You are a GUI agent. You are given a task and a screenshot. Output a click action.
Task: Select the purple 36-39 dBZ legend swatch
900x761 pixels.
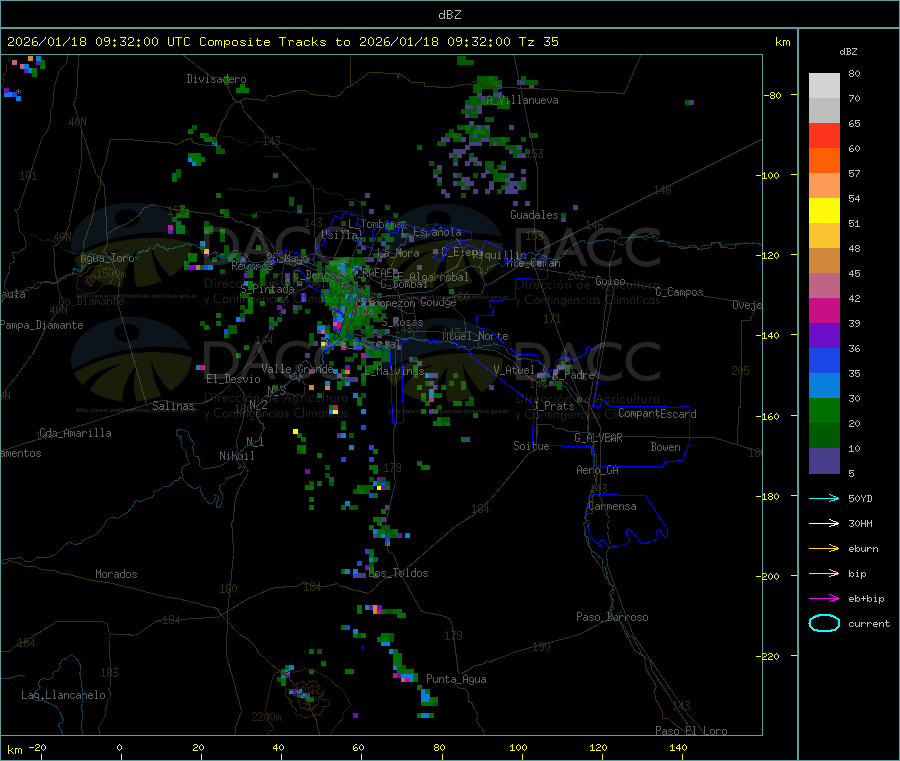(x=824, y=336)
